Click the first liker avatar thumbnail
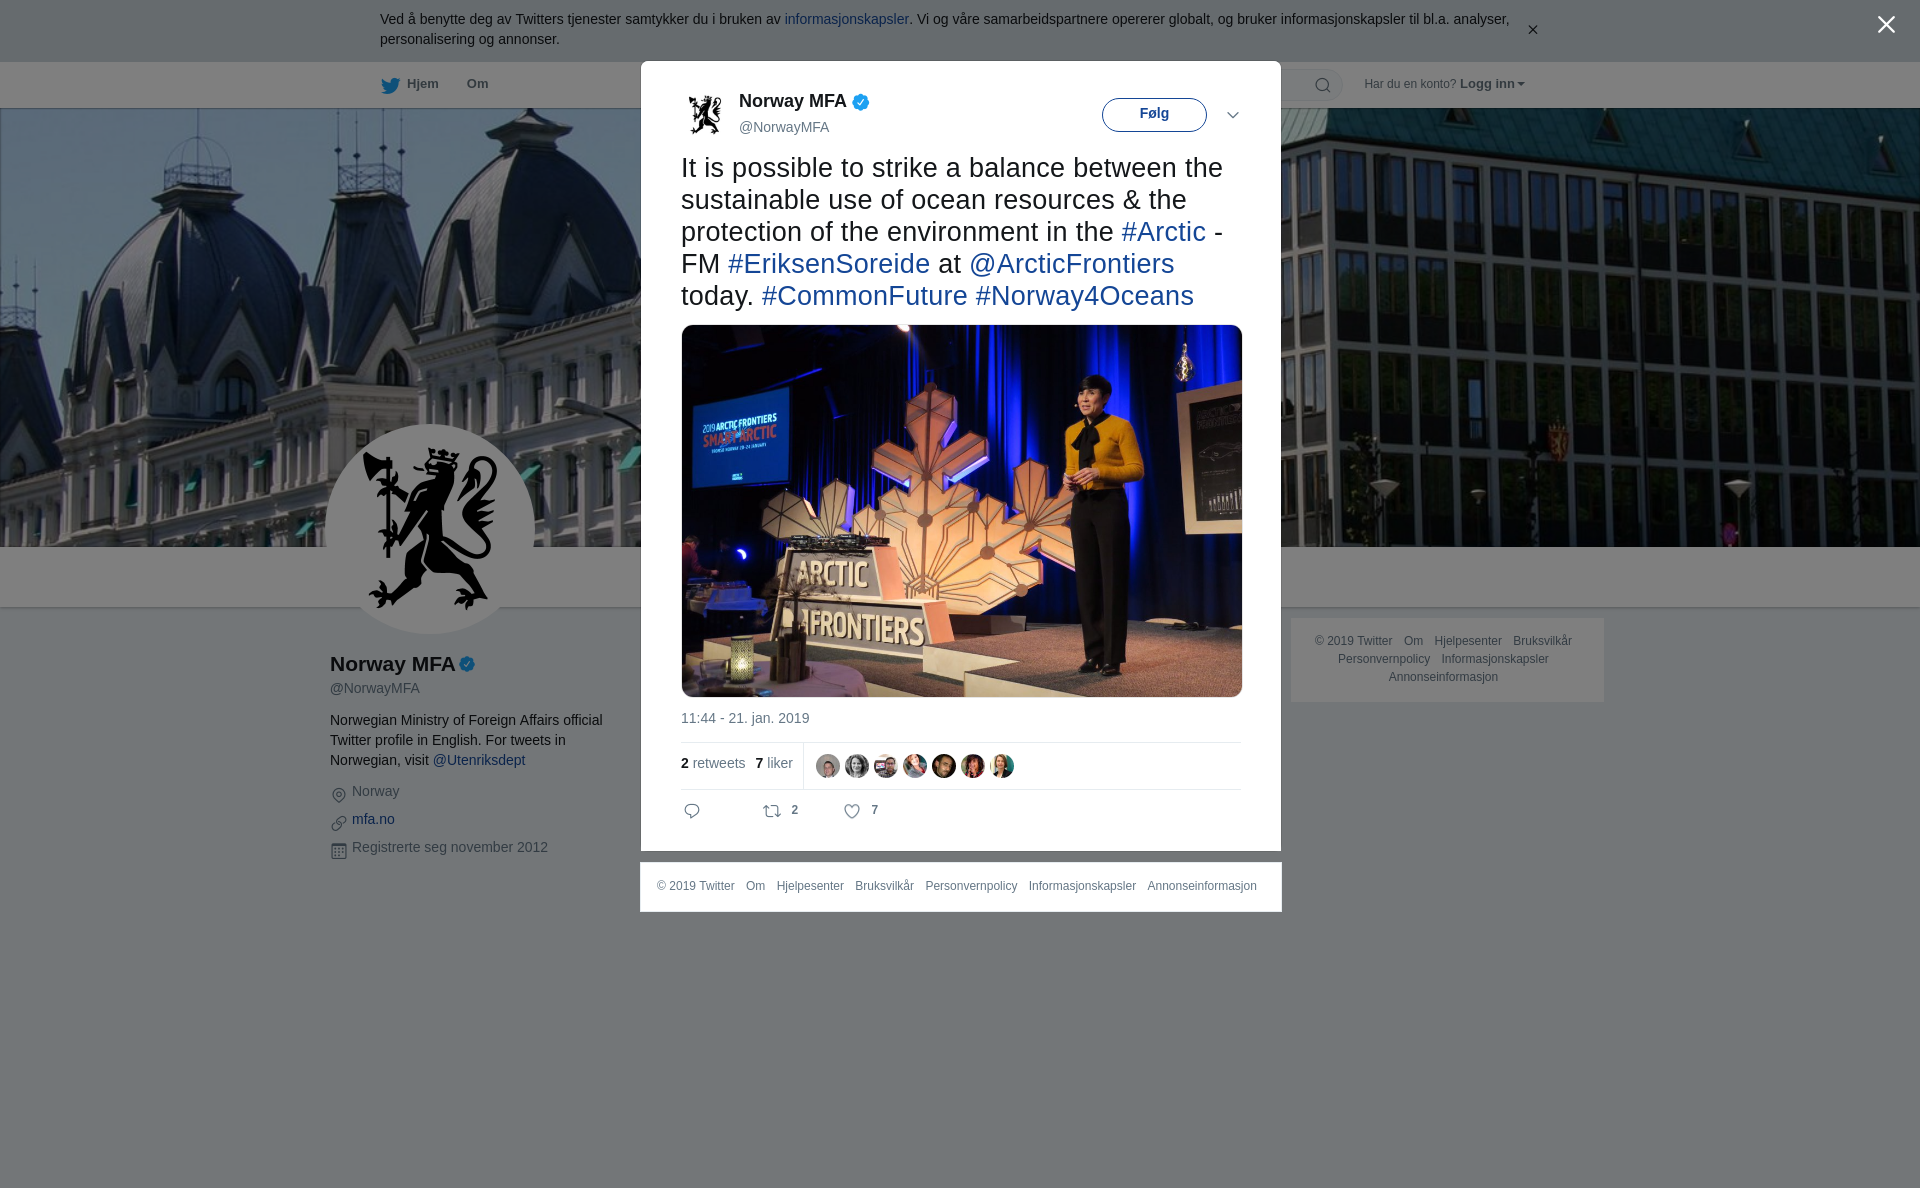1920x1188 pixels. 828,766
